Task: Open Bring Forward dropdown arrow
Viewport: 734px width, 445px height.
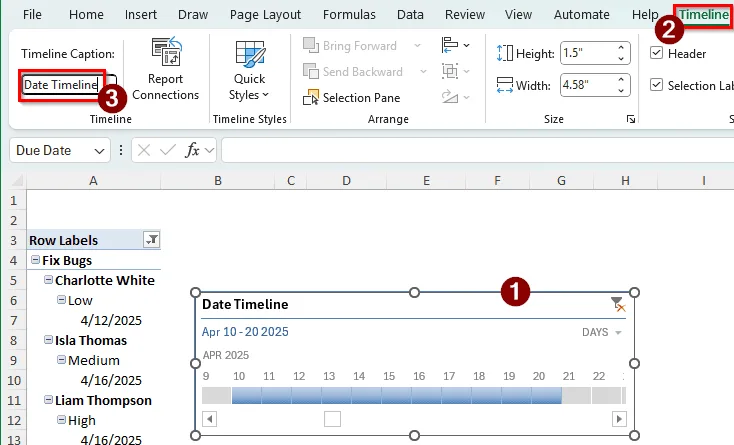Action: pos(417,46)
